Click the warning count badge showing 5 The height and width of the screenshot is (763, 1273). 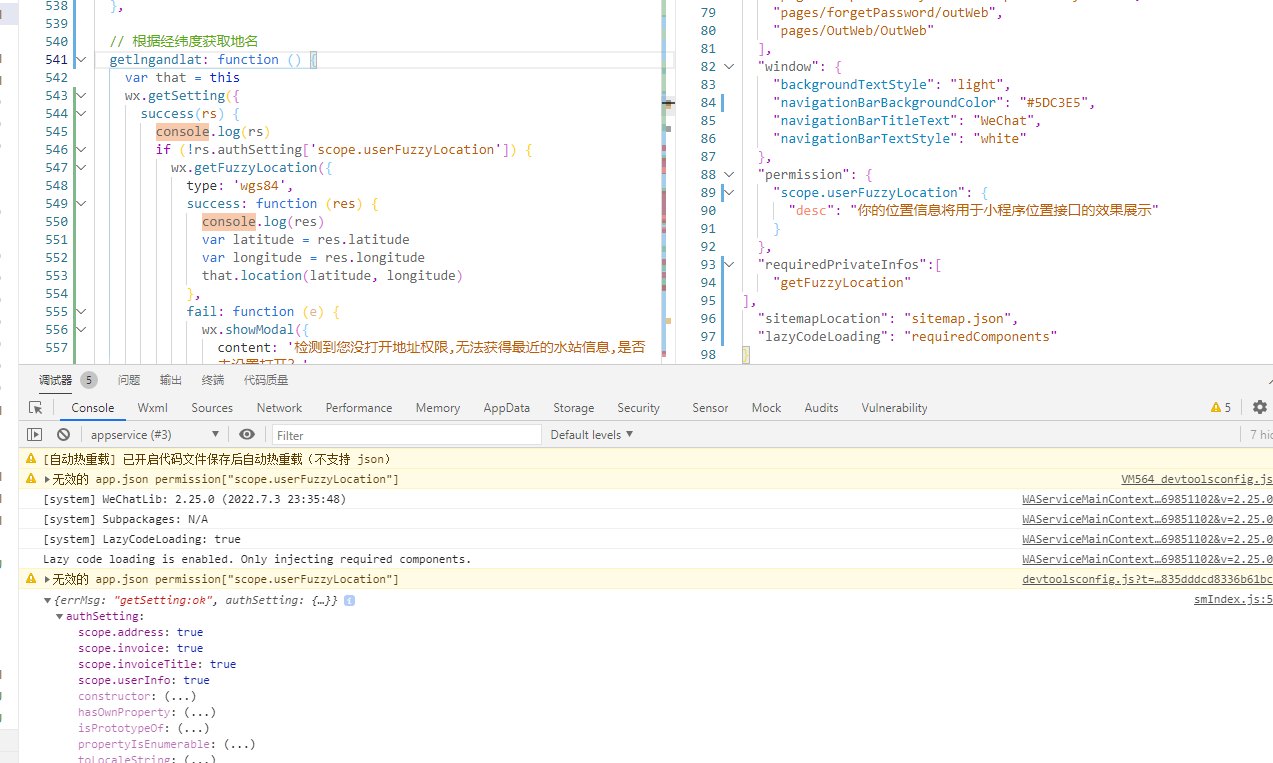coord(1221,408)
